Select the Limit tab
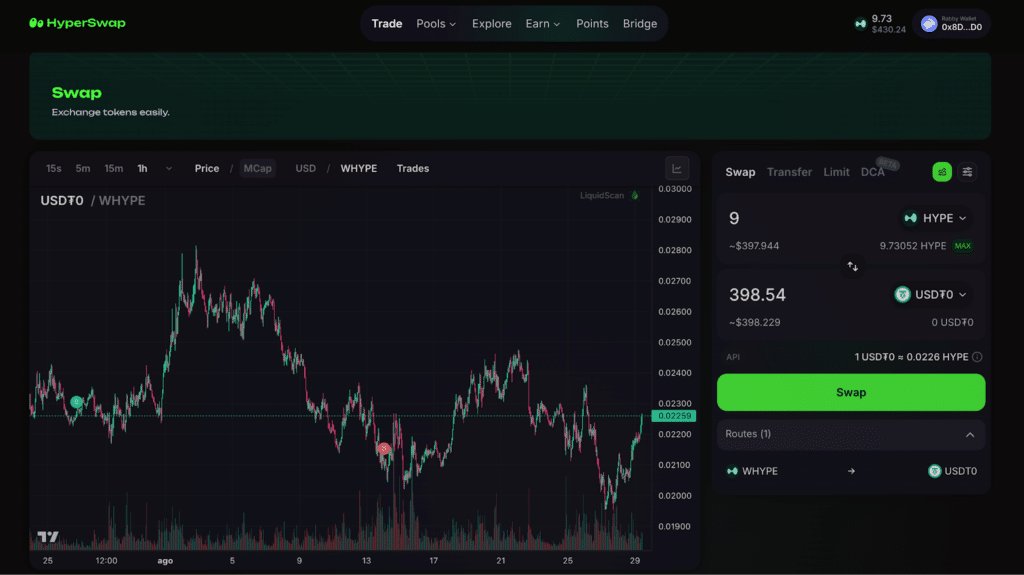Viewport: 1024px width, 575px height. click(x=836, y=172)
